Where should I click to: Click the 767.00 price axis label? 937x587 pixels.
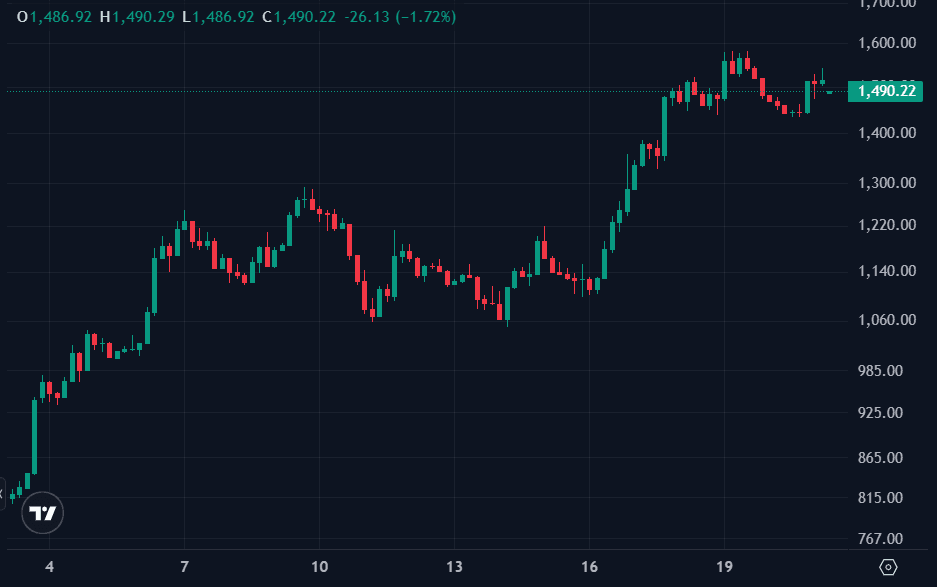pos(880,539)
